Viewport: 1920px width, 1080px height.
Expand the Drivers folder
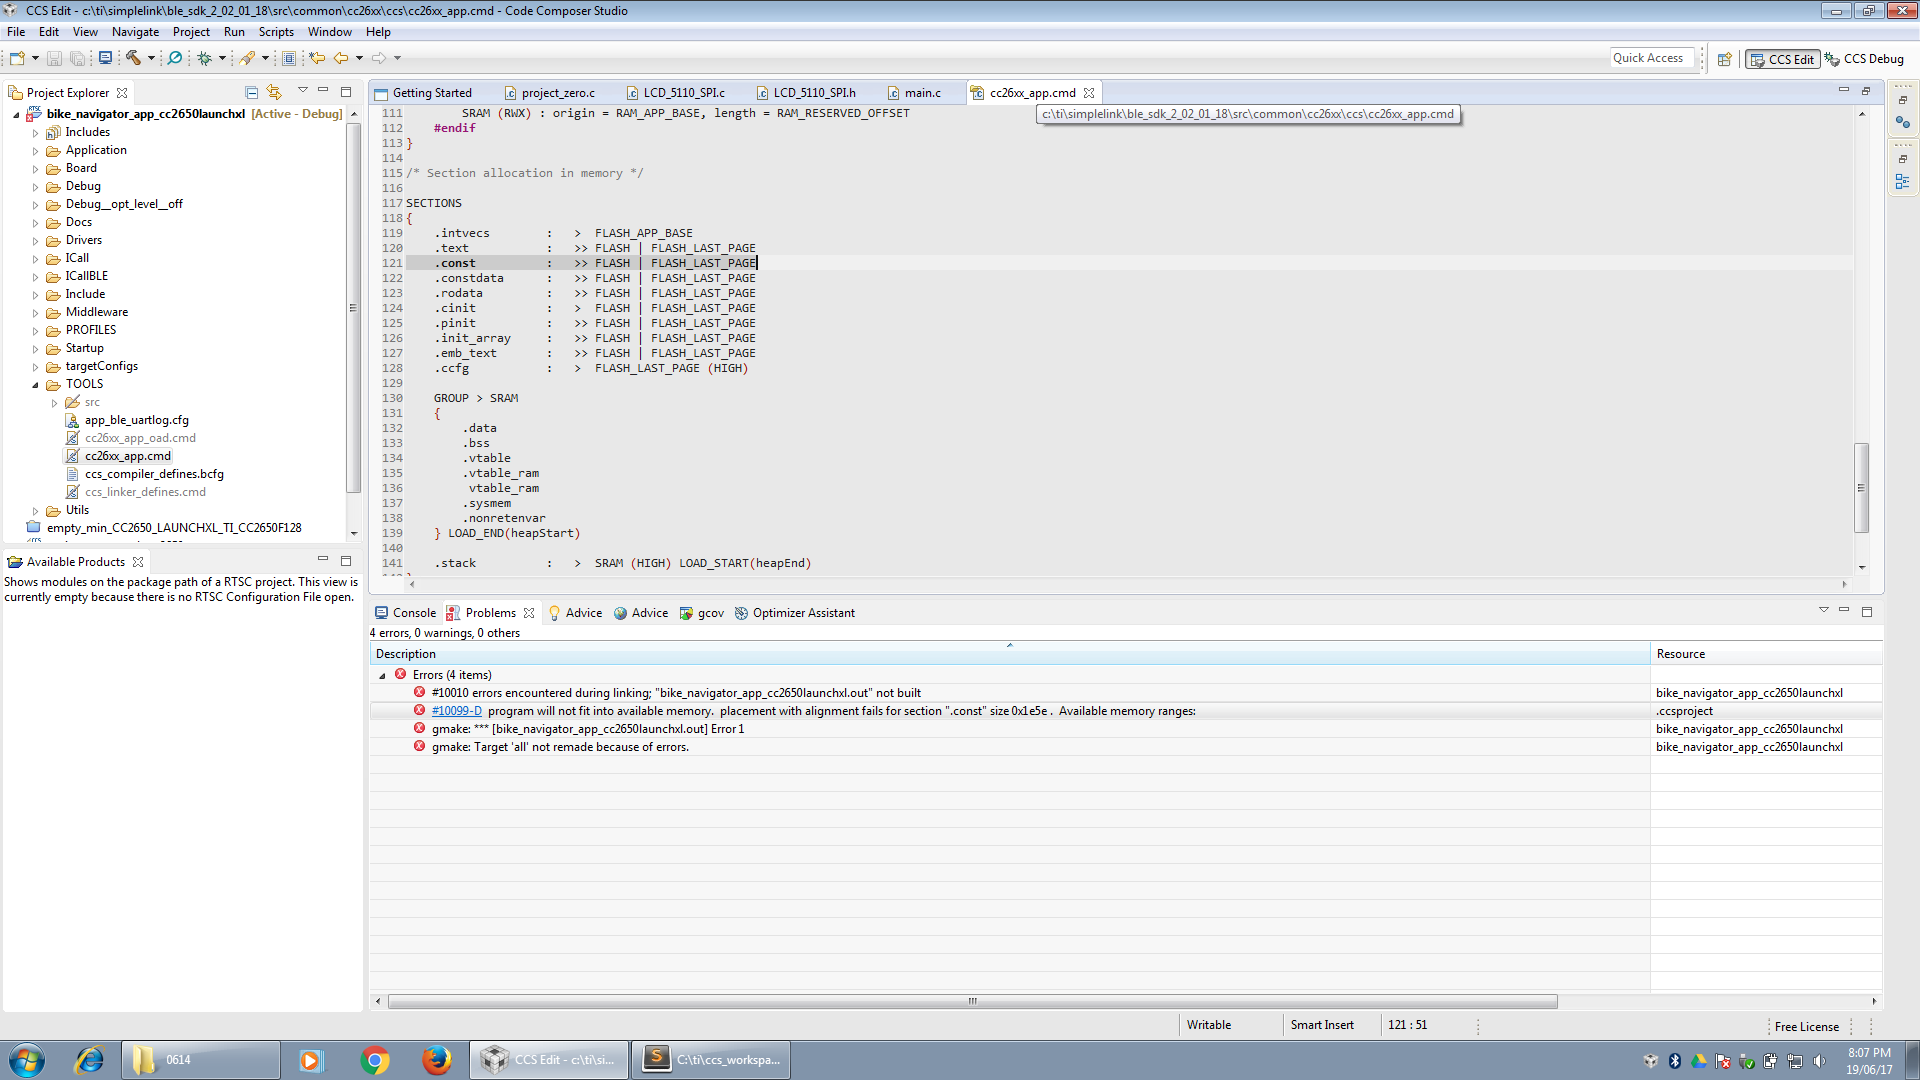pos(36,240)
